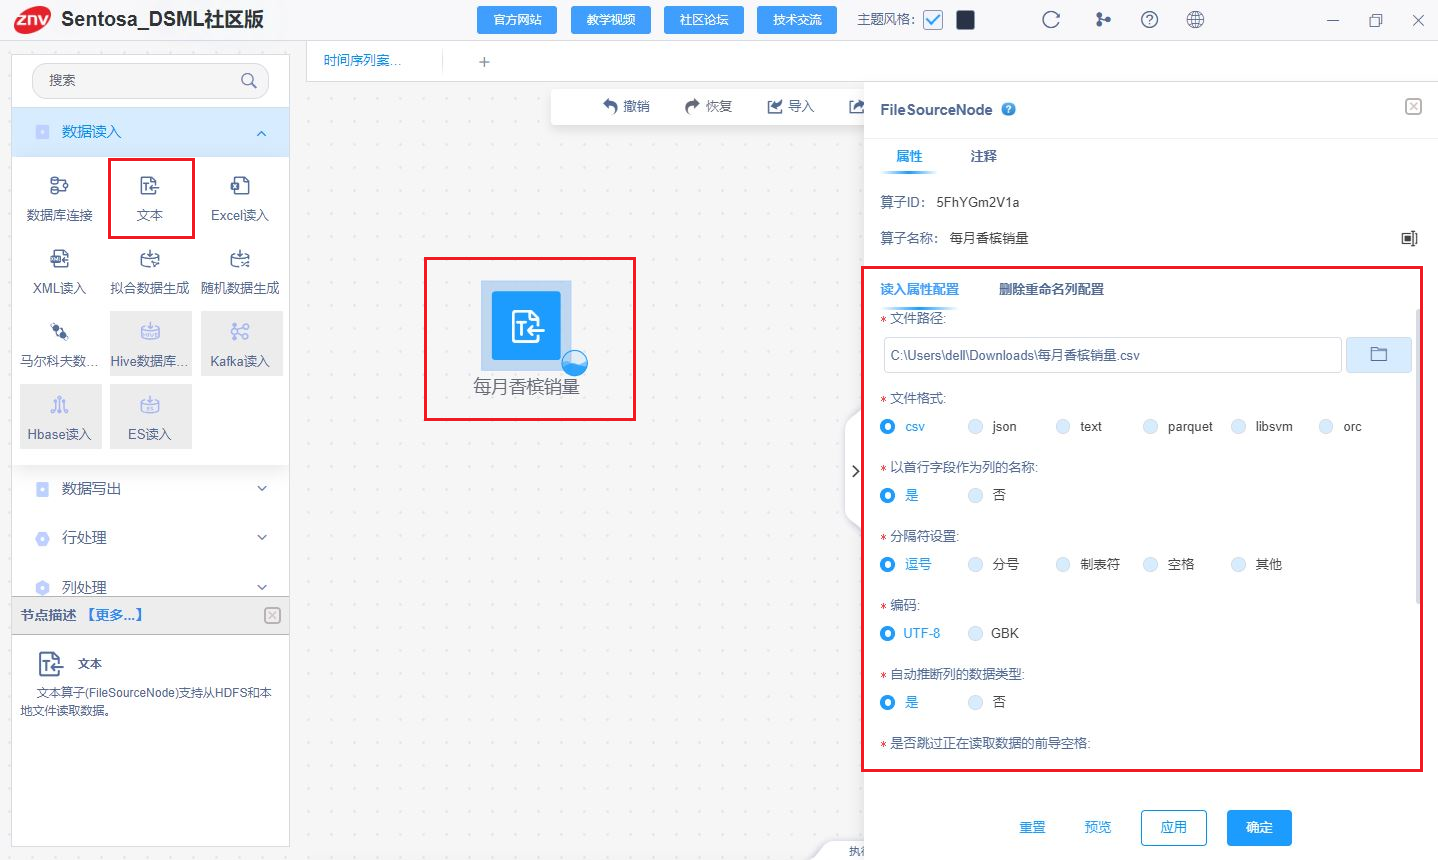Choose 其他 as the separator
Screen dimensions: 1438x860
[x=1239, y=564]
